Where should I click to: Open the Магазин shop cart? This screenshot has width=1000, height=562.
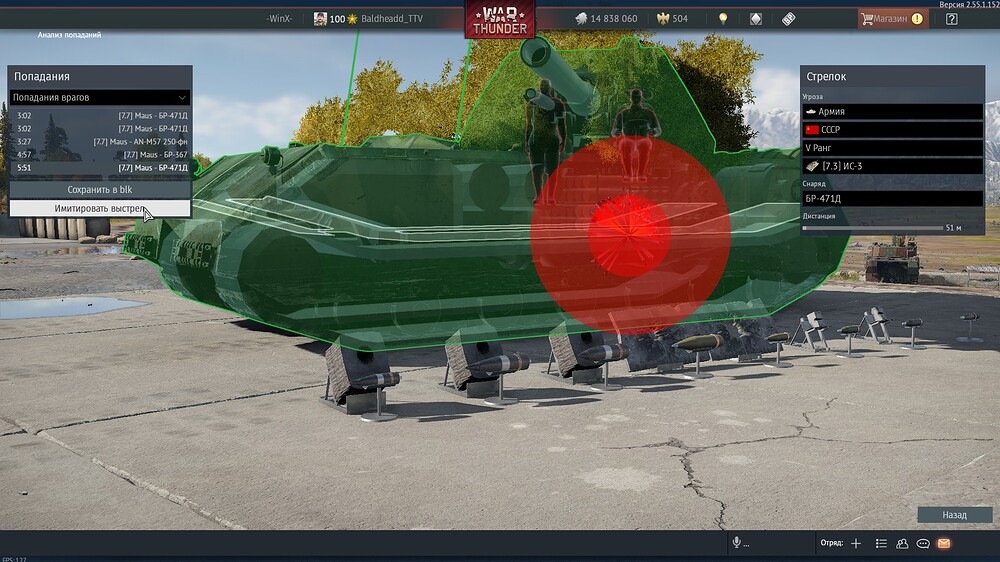pyautogui.click(x=892, y=18)
